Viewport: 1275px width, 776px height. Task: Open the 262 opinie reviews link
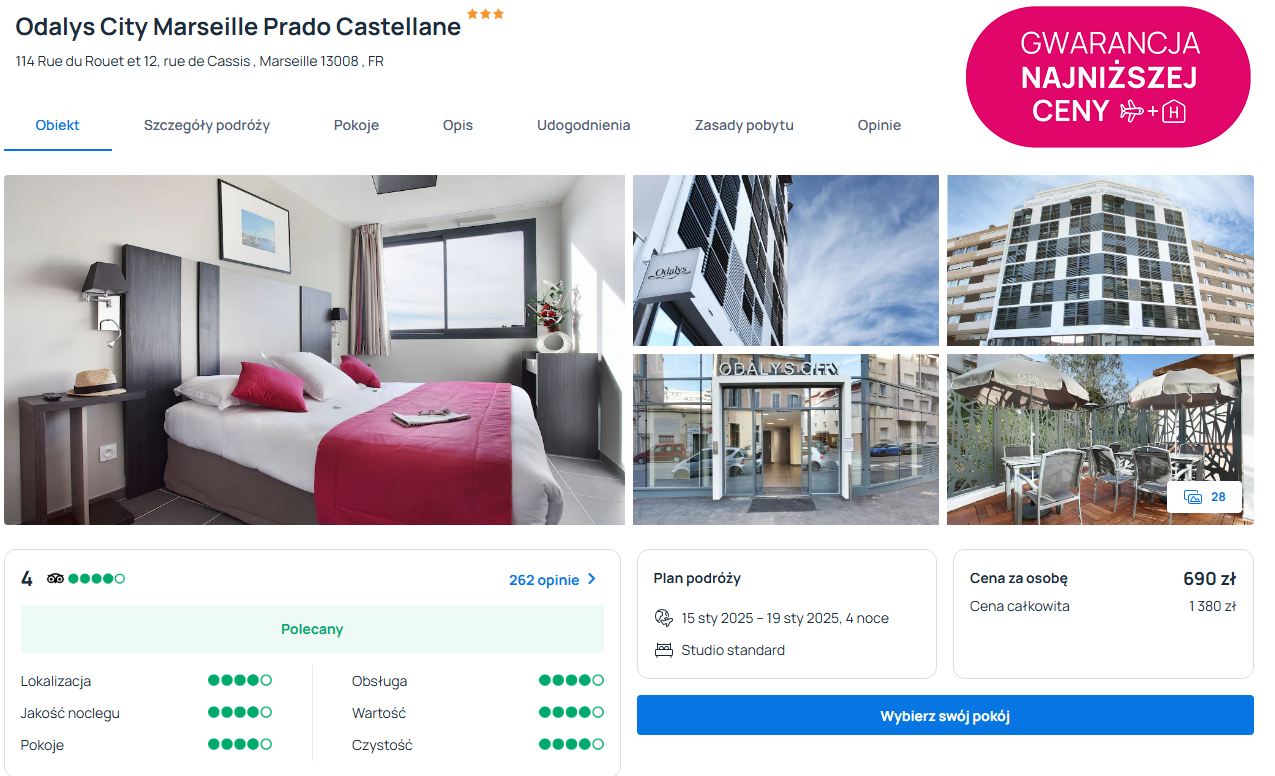point(544,580)
